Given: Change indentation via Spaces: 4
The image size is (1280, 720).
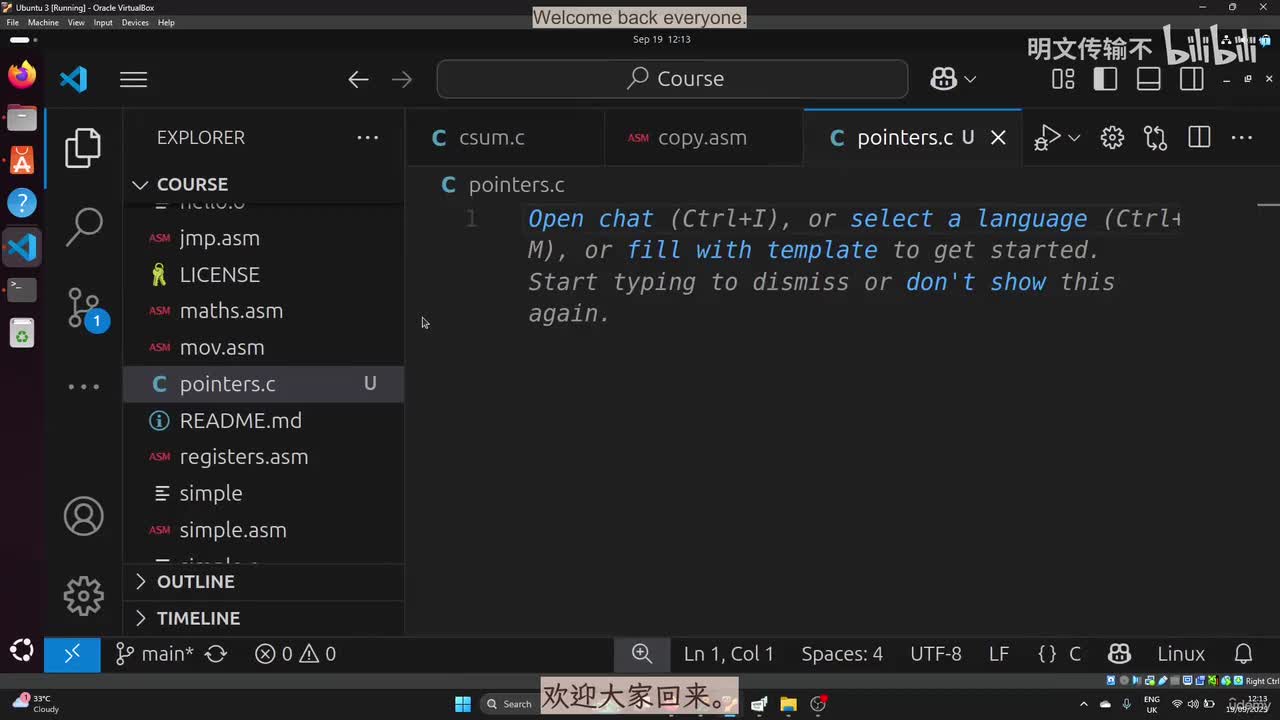Looking at the screenshot, I should tap(842, 654).
